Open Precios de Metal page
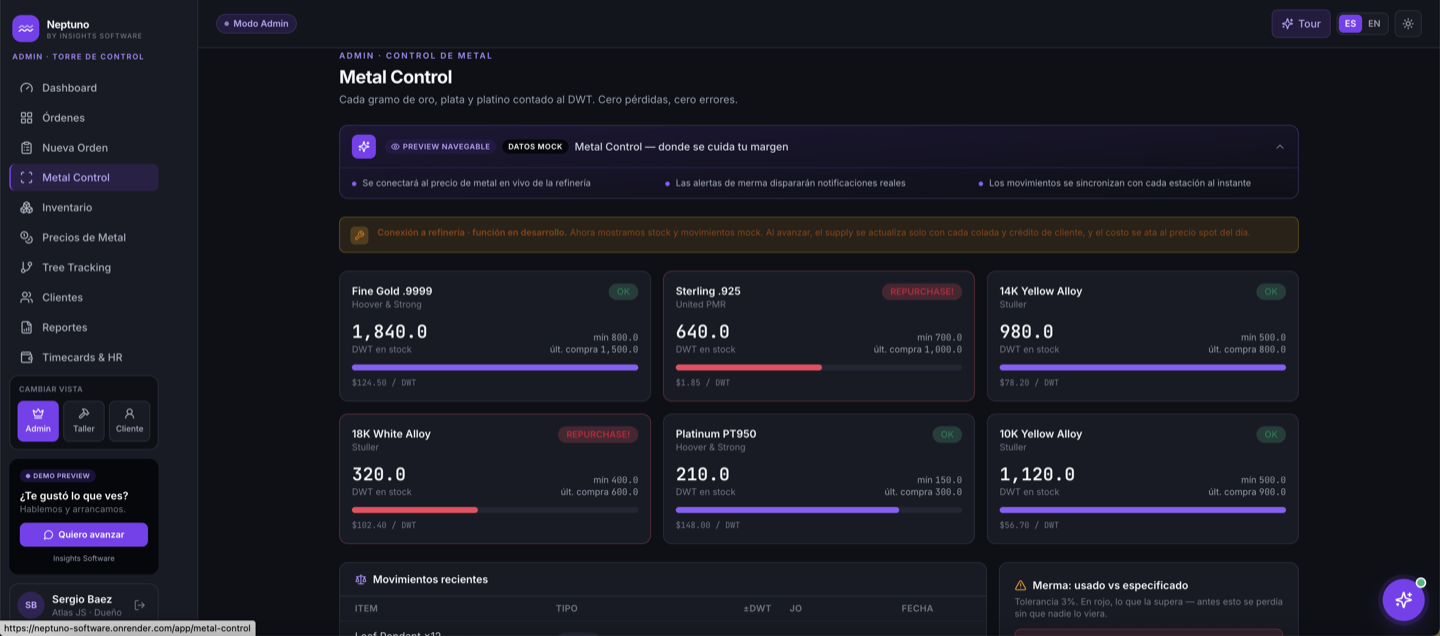This screenshot has height=636, width=1440. [x=84, y=238]
